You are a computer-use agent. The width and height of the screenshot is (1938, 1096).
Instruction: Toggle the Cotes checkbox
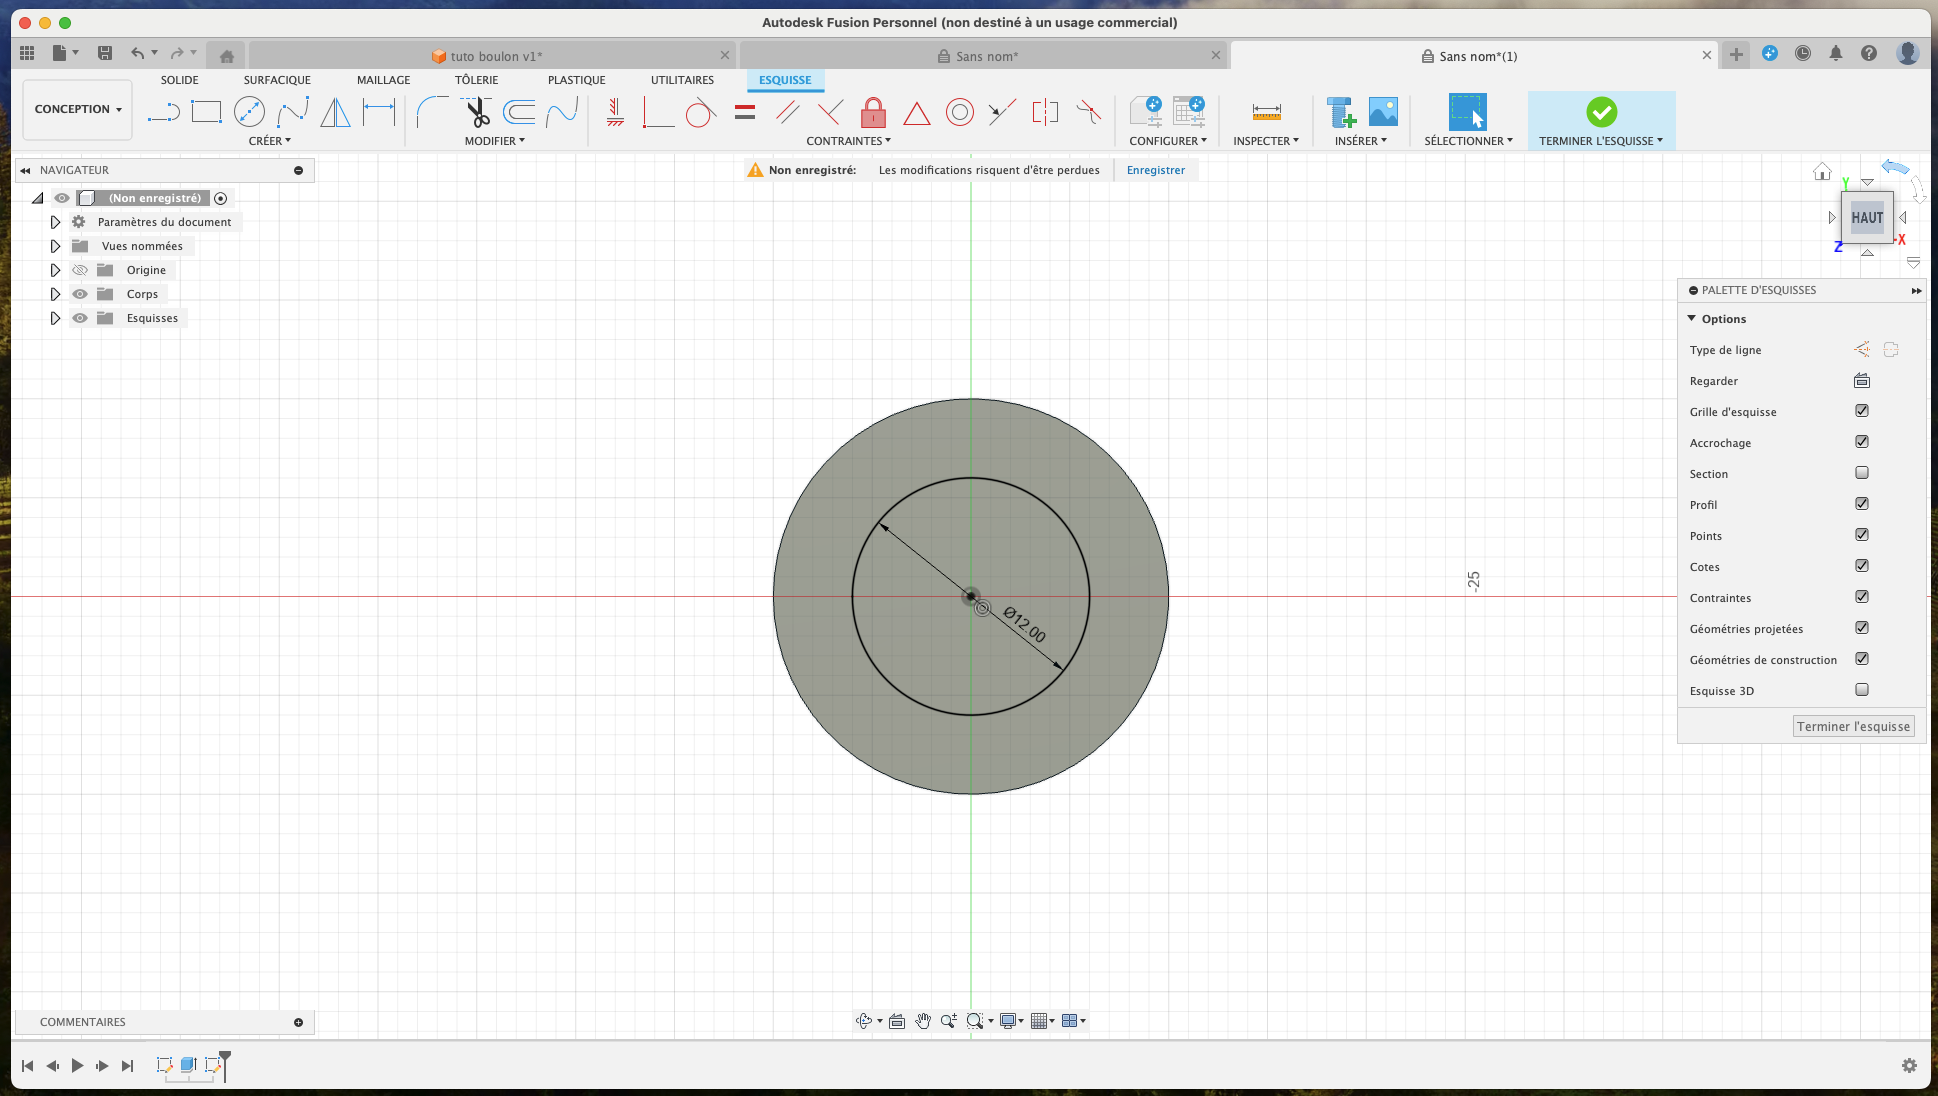(x=1862, y=566)
